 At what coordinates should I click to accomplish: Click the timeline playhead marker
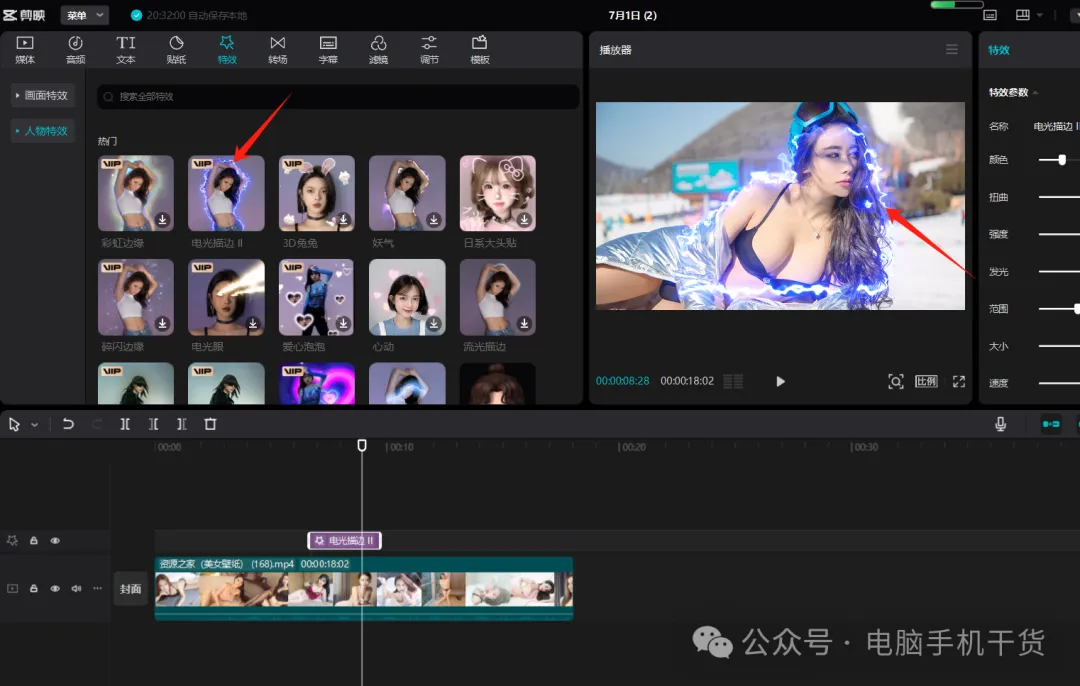click(362, 446)
